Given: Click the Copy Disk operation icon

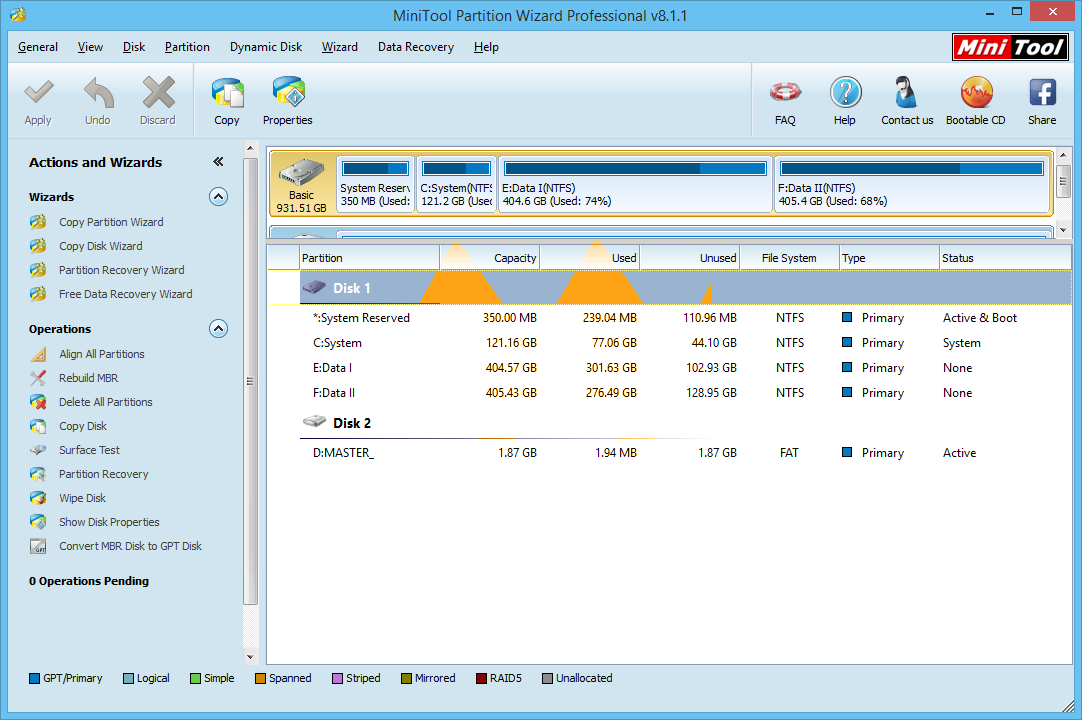Looking at the screenshot, I should (38, 426).
